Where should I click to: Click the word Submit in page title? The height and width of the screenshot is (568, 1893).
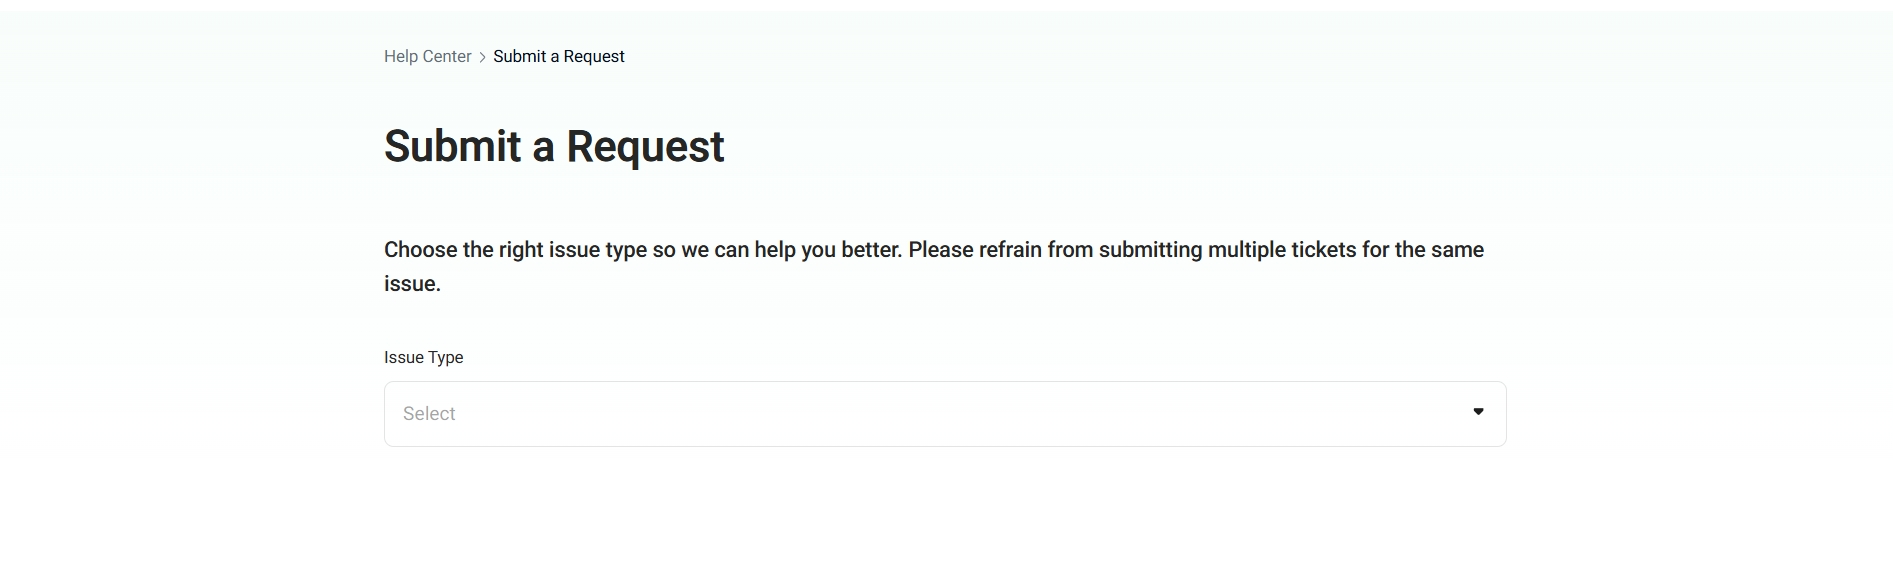452,146
